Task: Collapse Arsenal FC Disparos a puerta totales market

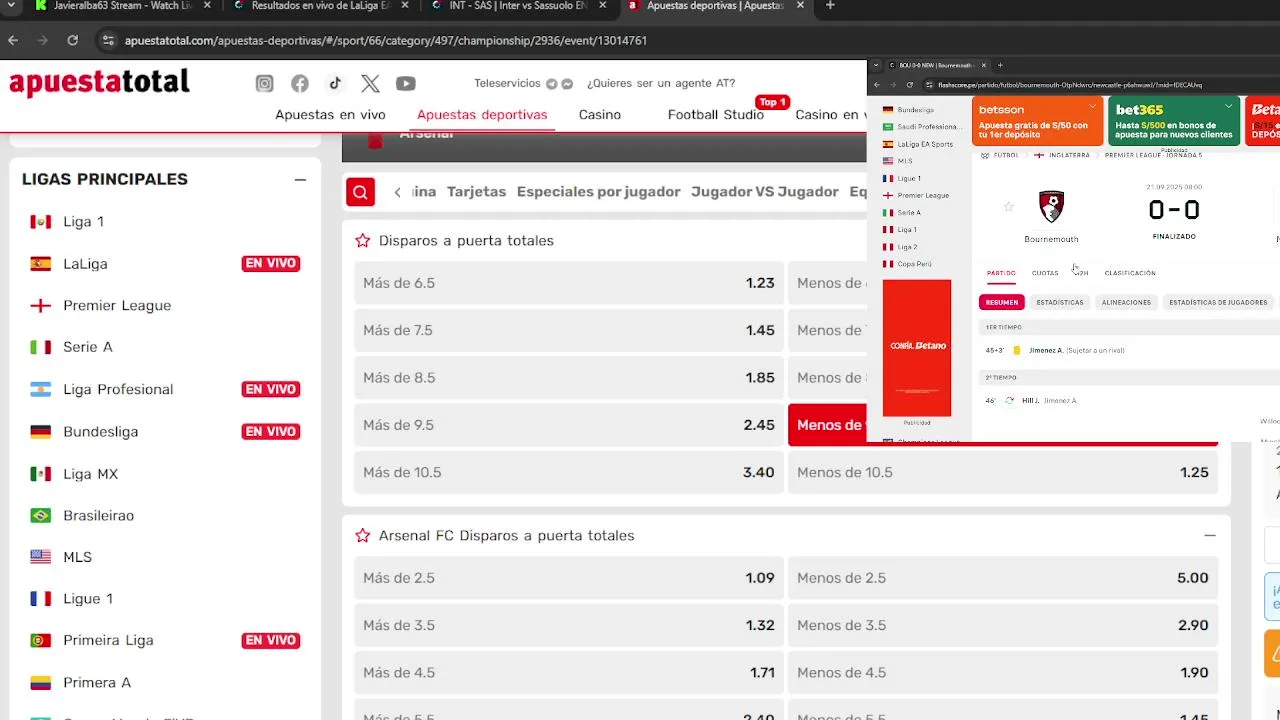Action: (1210, 535)
